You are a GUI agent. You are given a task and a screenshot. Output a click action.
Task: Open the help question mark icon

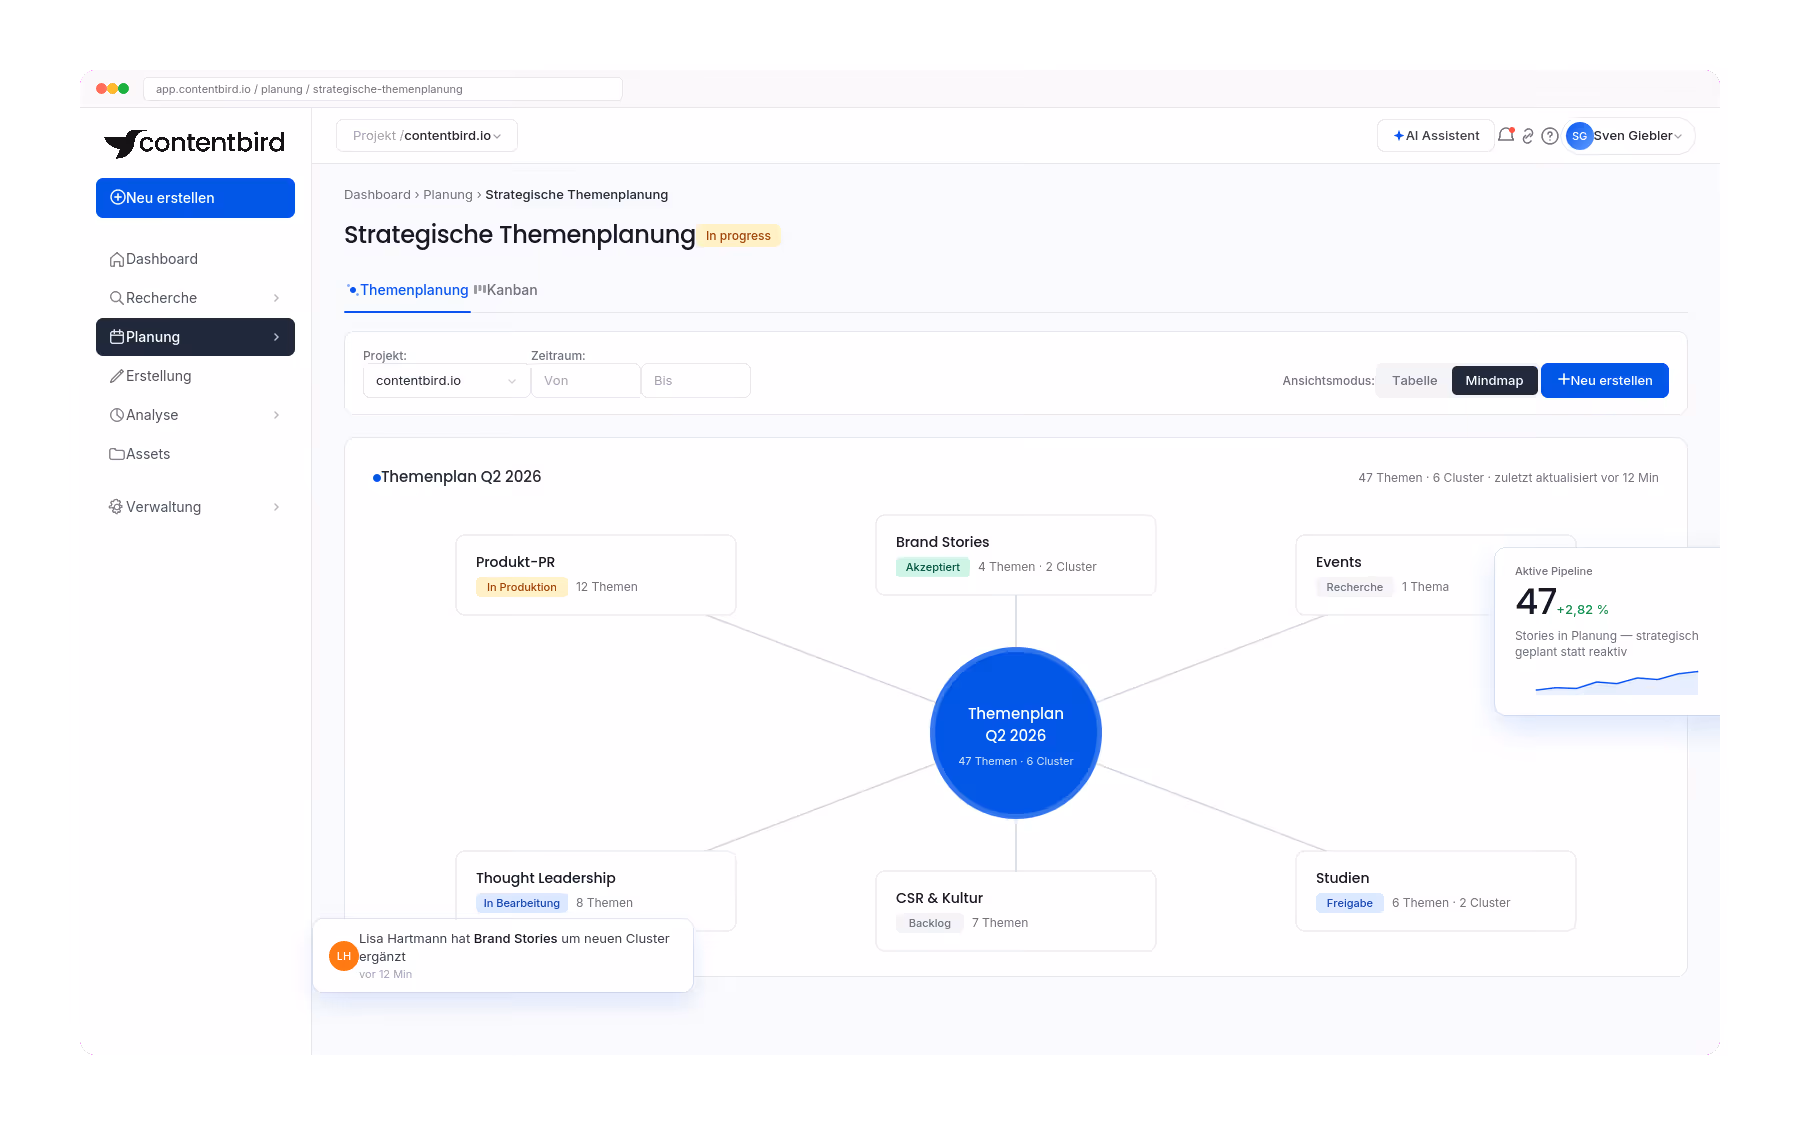[1550, 136]
